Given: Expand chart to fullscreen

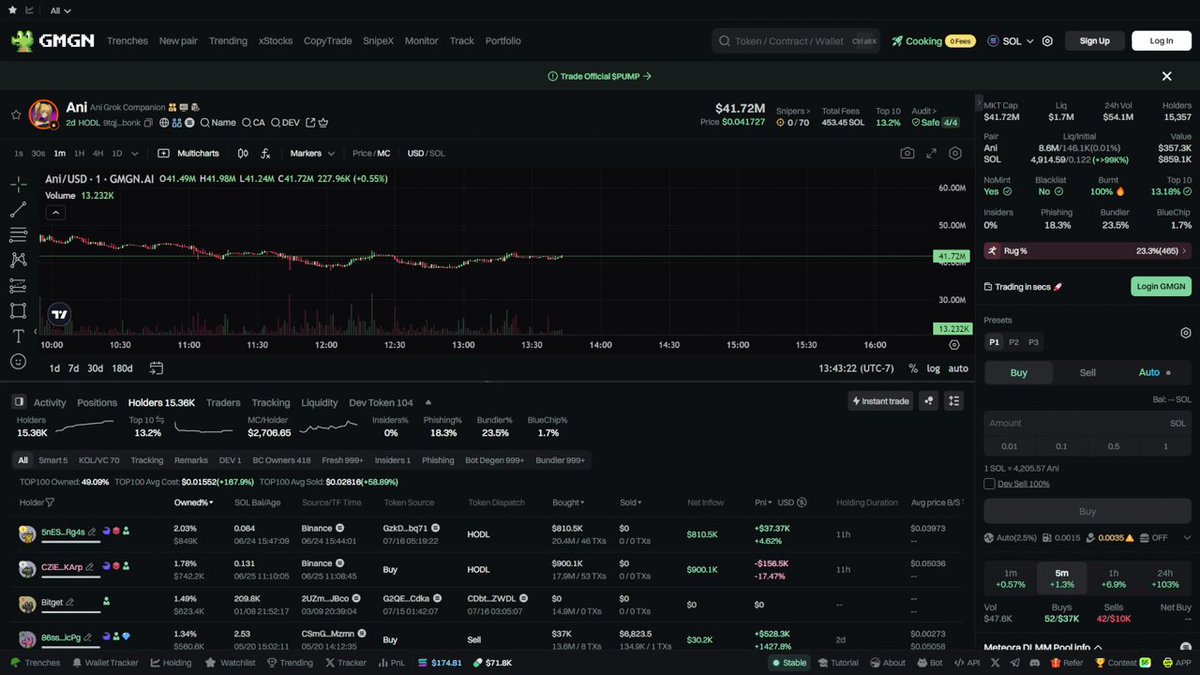Looking at the screenshot, I should click(x=931, y=153).
